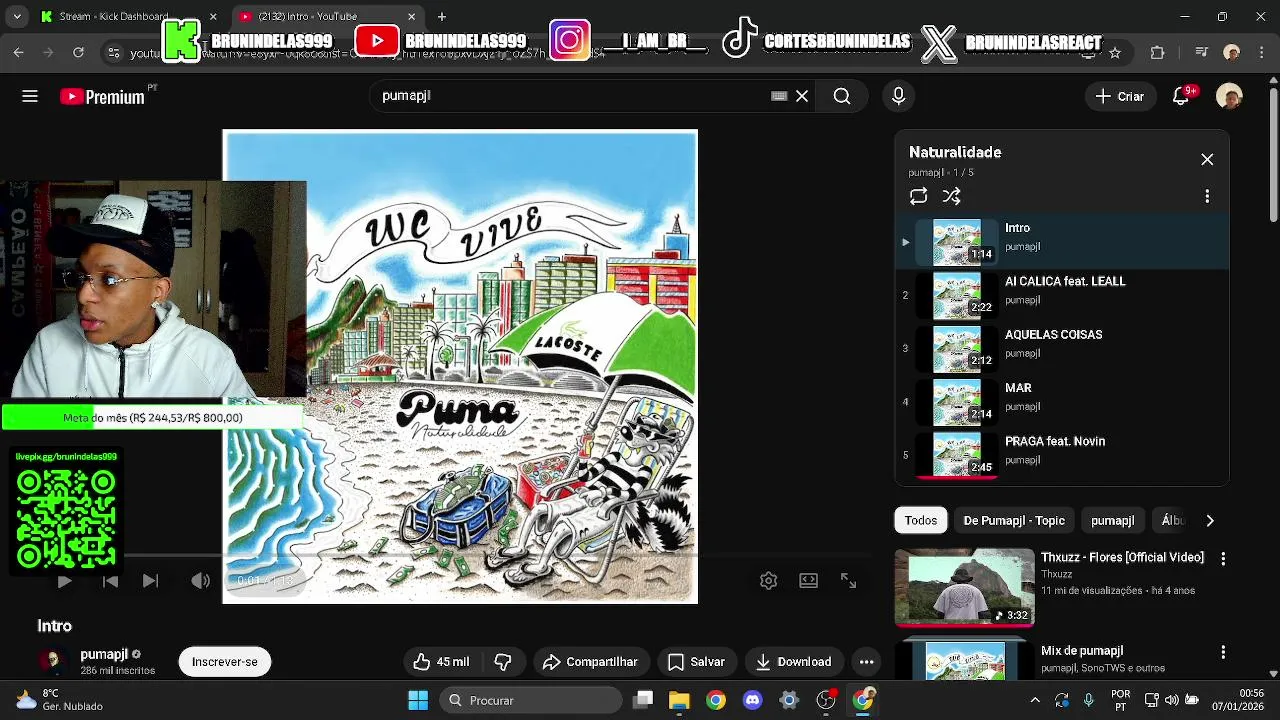Open the account avatar menu
Image resolution: width=1280 pixels, height=720 pixels.
pyautogui.click(x=1229, y=96)
